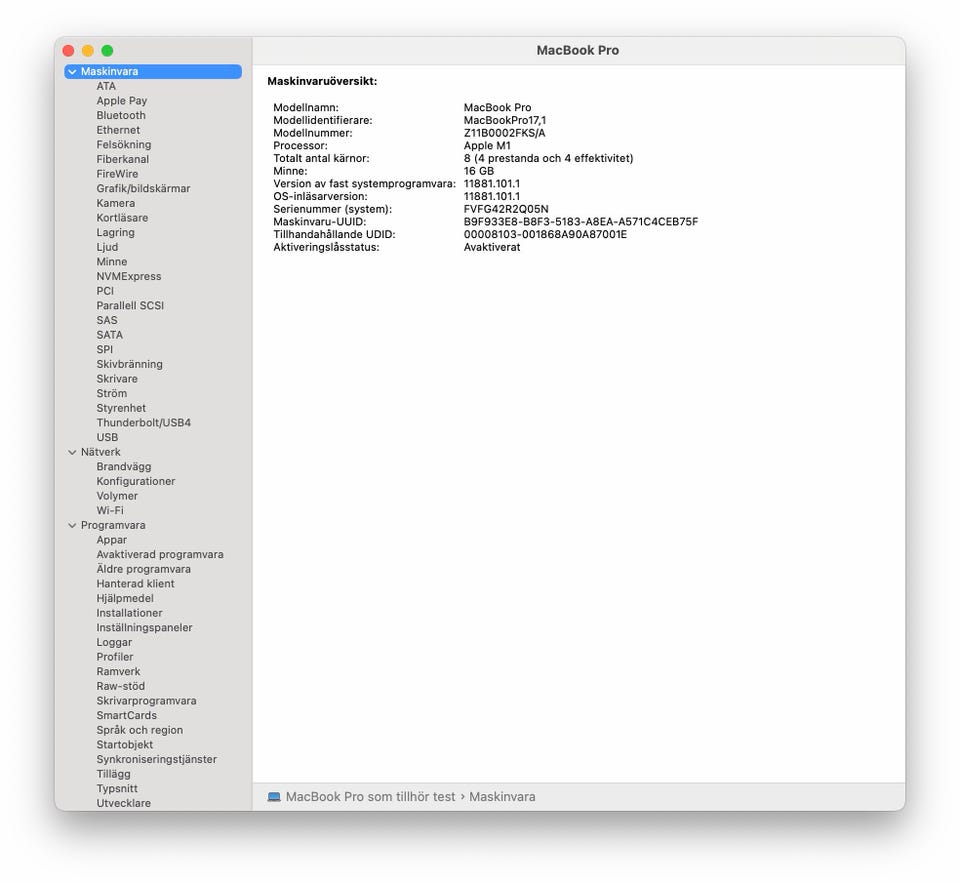Viewport: 960px width, 883px height.
Task: Select Ethernet hardware entry
Action: (118, 130)
